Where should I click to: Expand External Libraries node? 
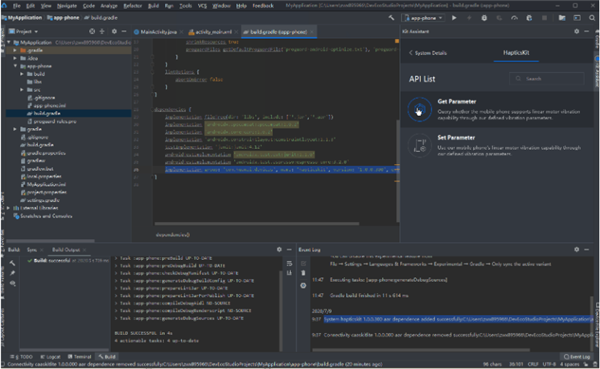click(8, 208)
